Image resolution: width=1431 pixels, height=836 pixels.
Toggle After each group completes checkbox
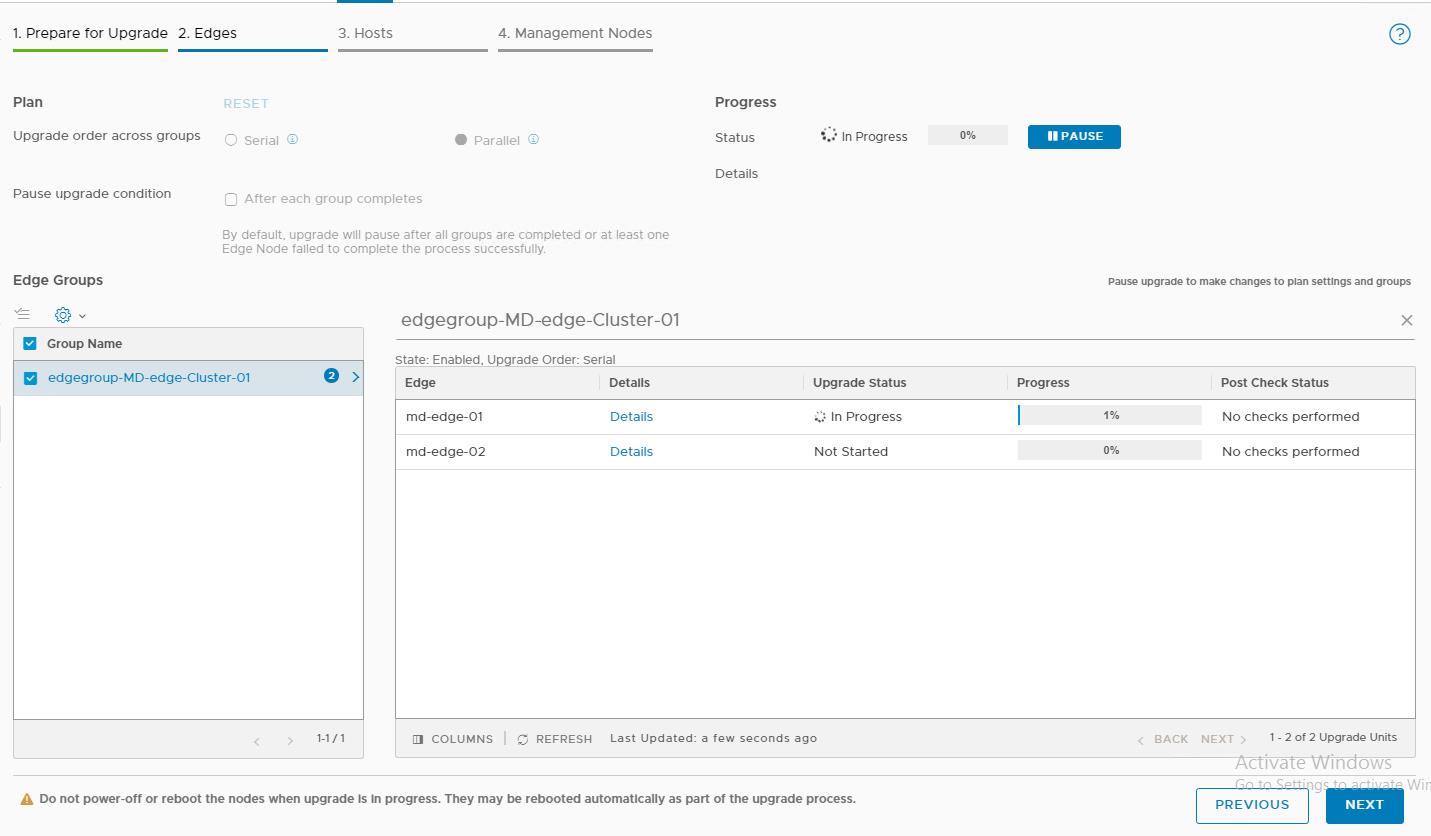point(231,199)
